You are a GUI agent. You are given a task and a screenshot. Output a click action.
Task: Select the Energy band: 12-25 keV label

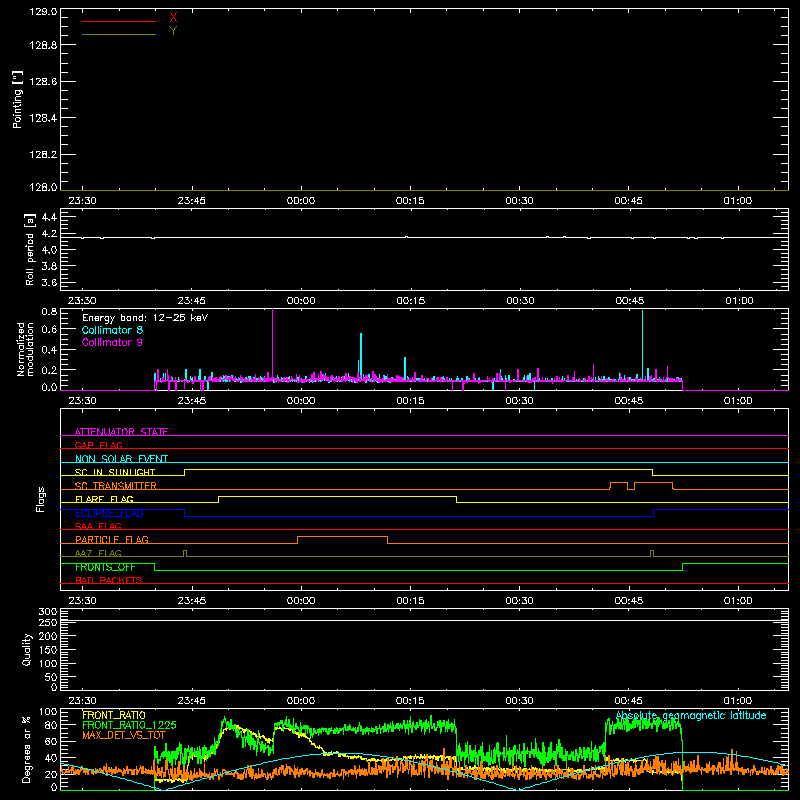[145, 318]
